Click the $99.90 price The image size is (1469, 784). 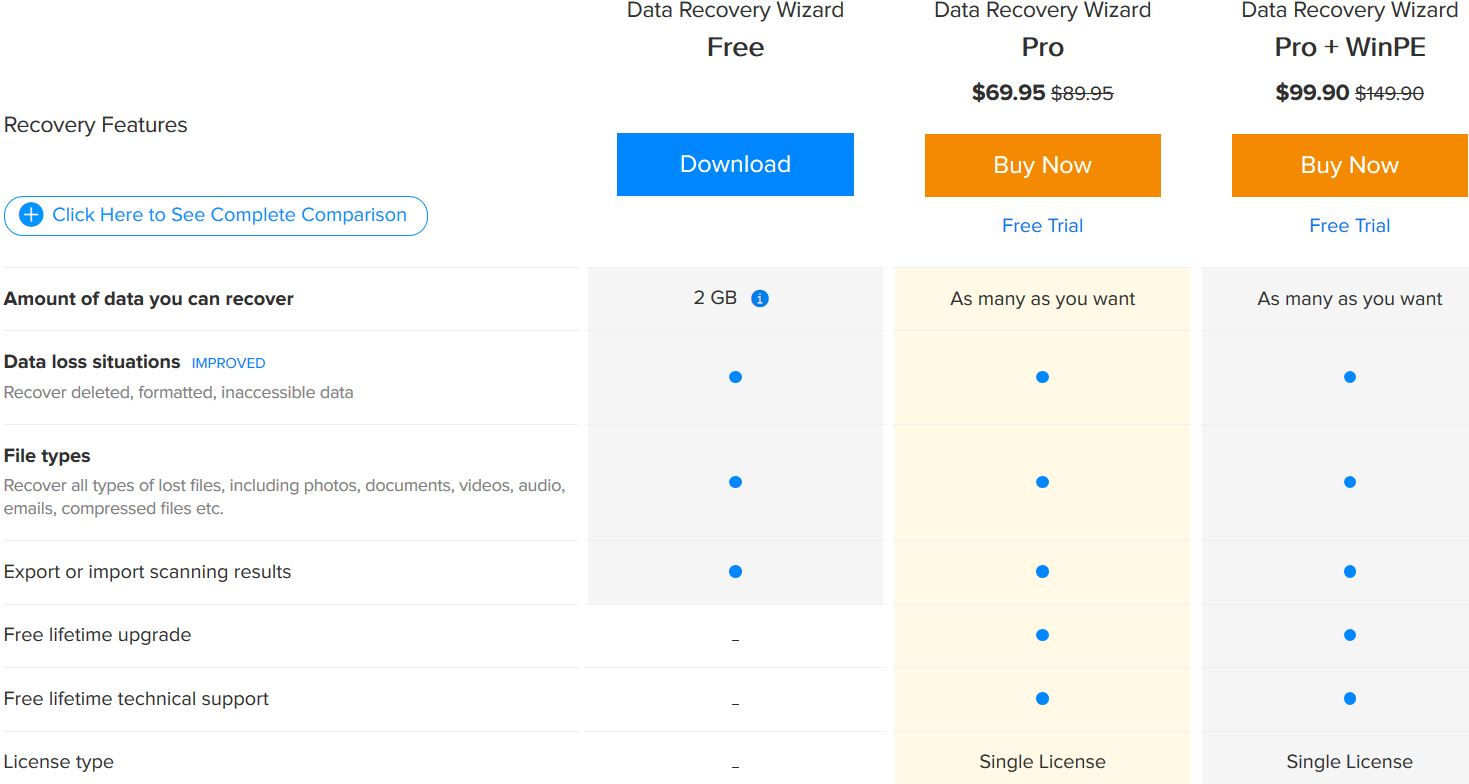(x=1312, y=93)
